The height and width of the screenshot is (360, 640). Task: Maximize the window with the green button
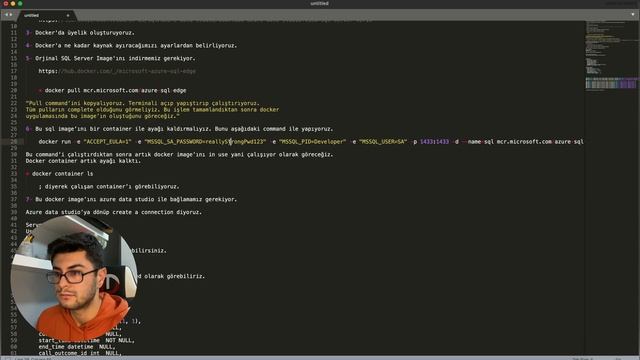[x=20, y=3]
